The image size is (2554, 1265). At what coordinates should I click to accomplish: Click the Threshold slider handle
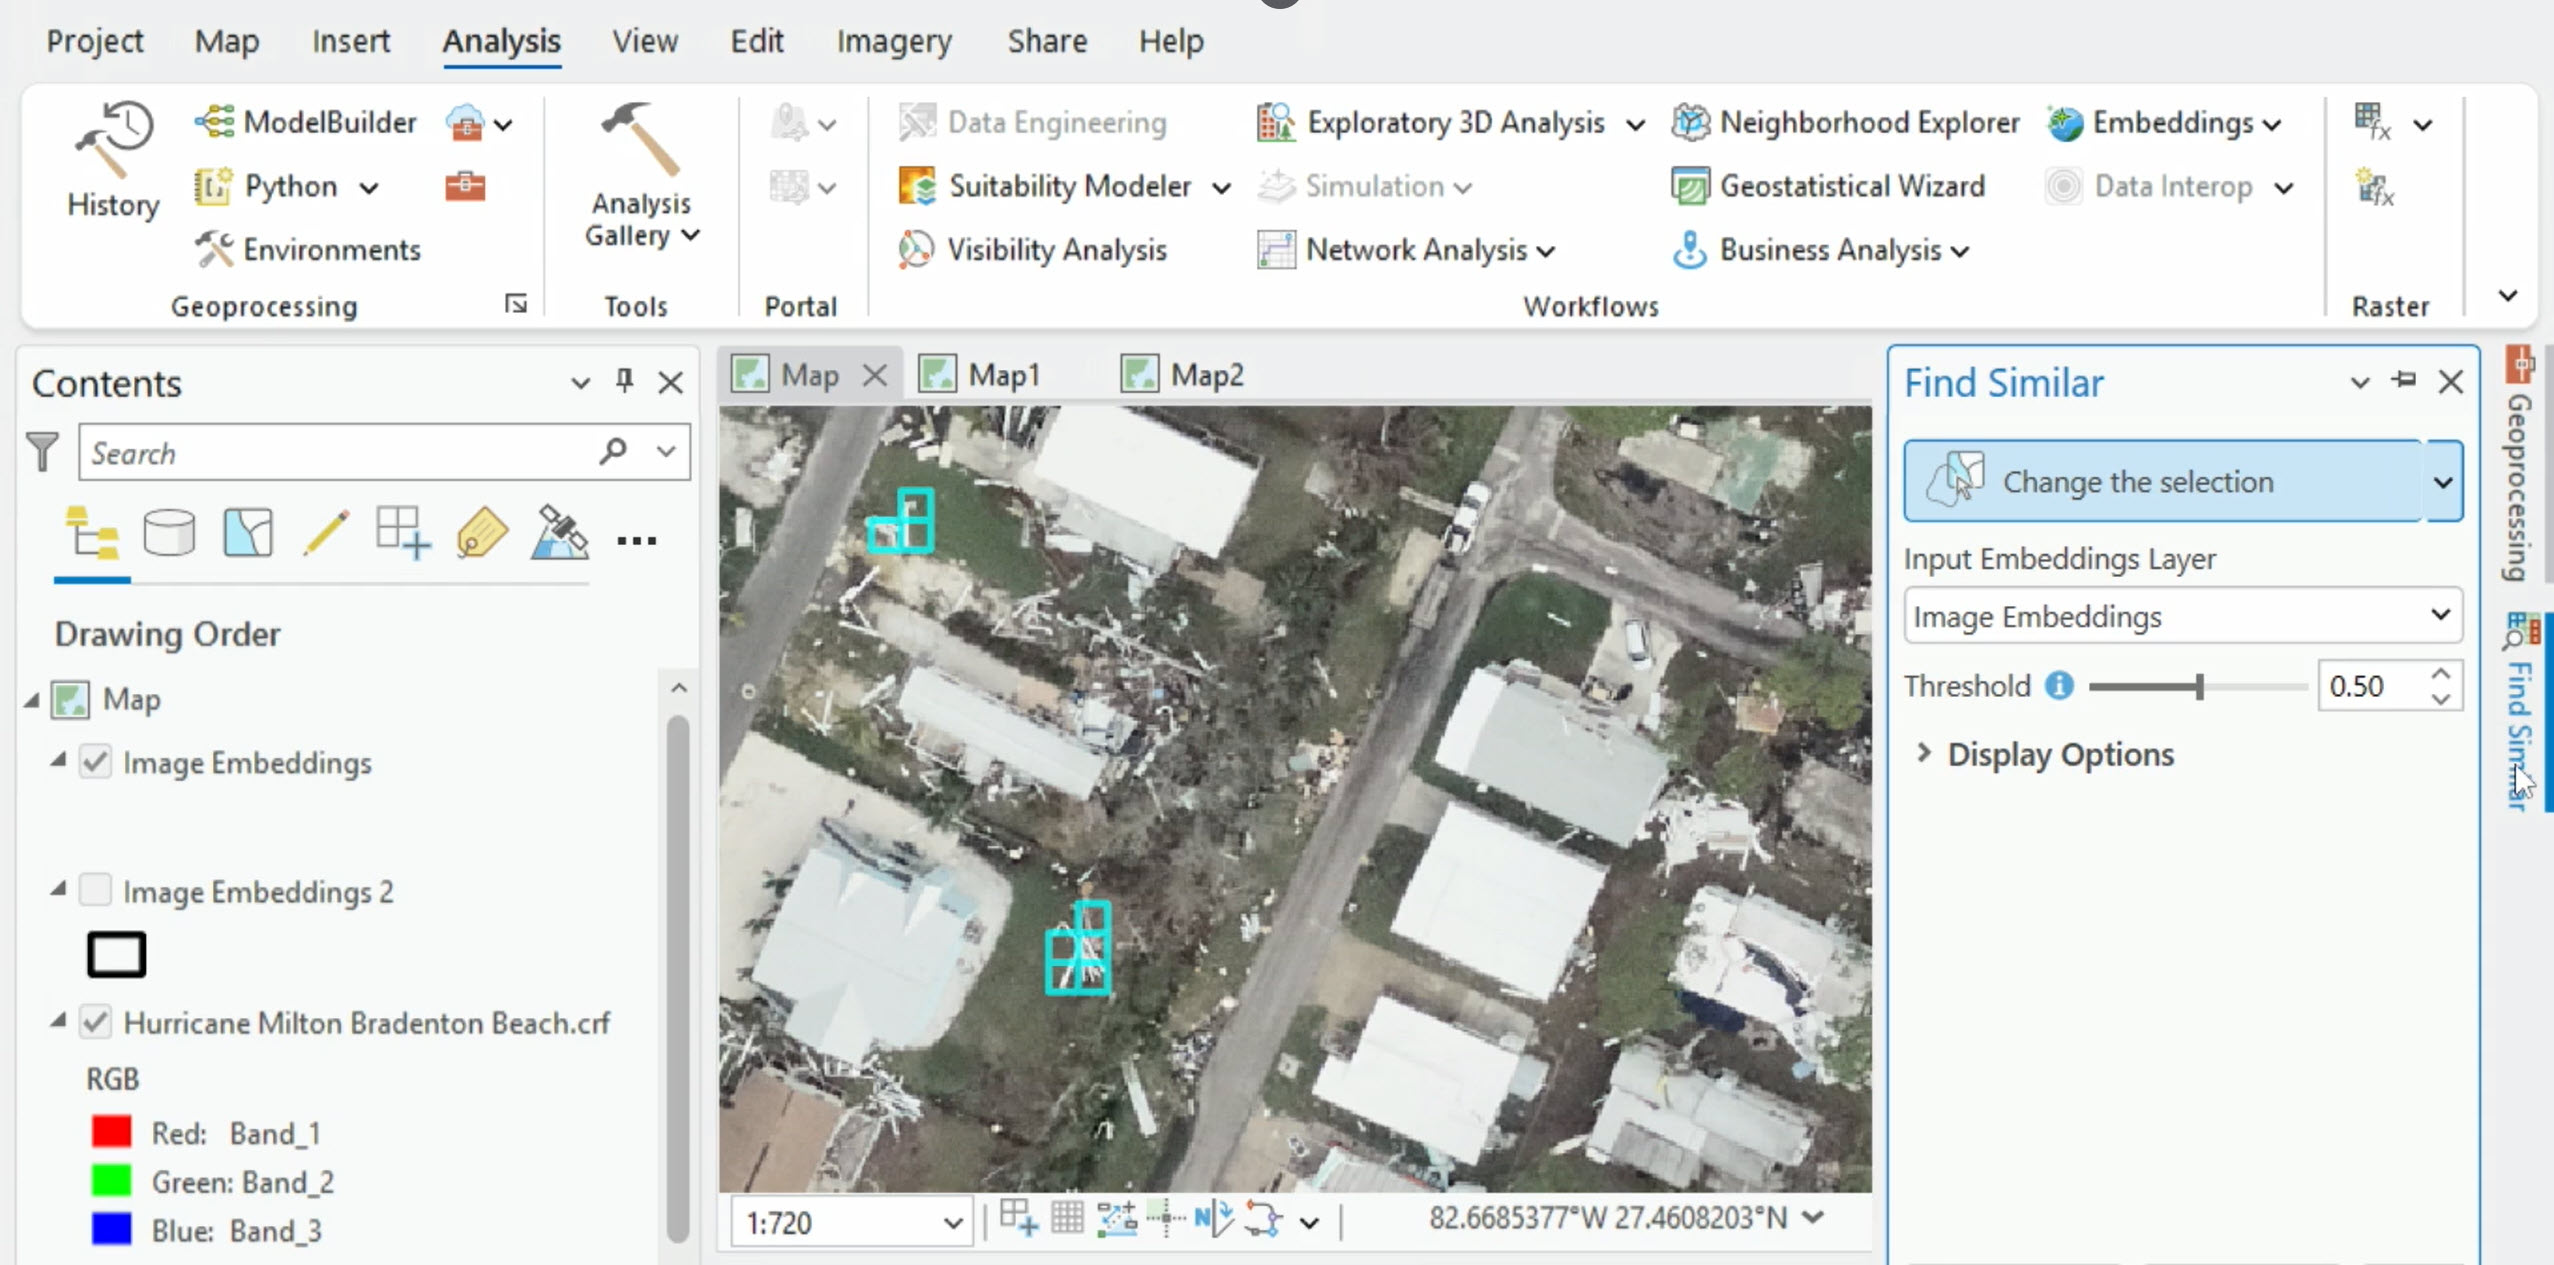(x=2199, y=687)
